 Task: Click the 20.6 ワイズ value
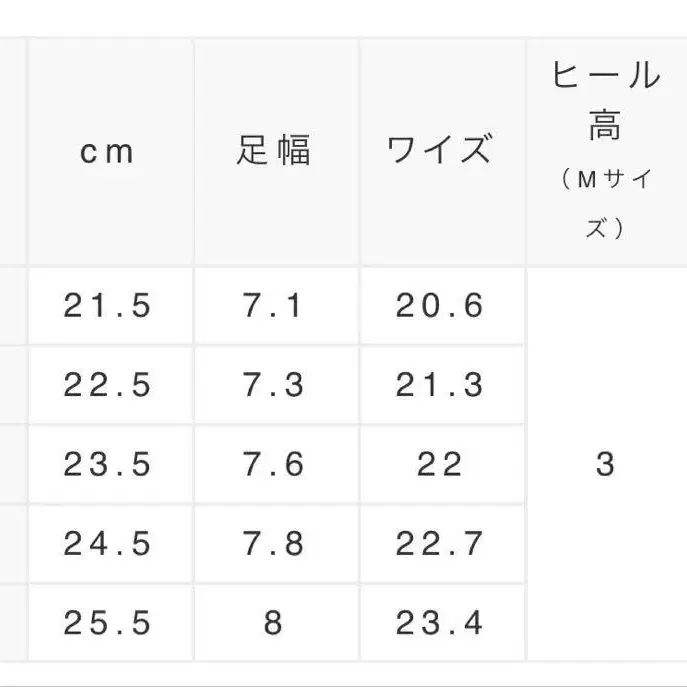click(x=440, y=305)
